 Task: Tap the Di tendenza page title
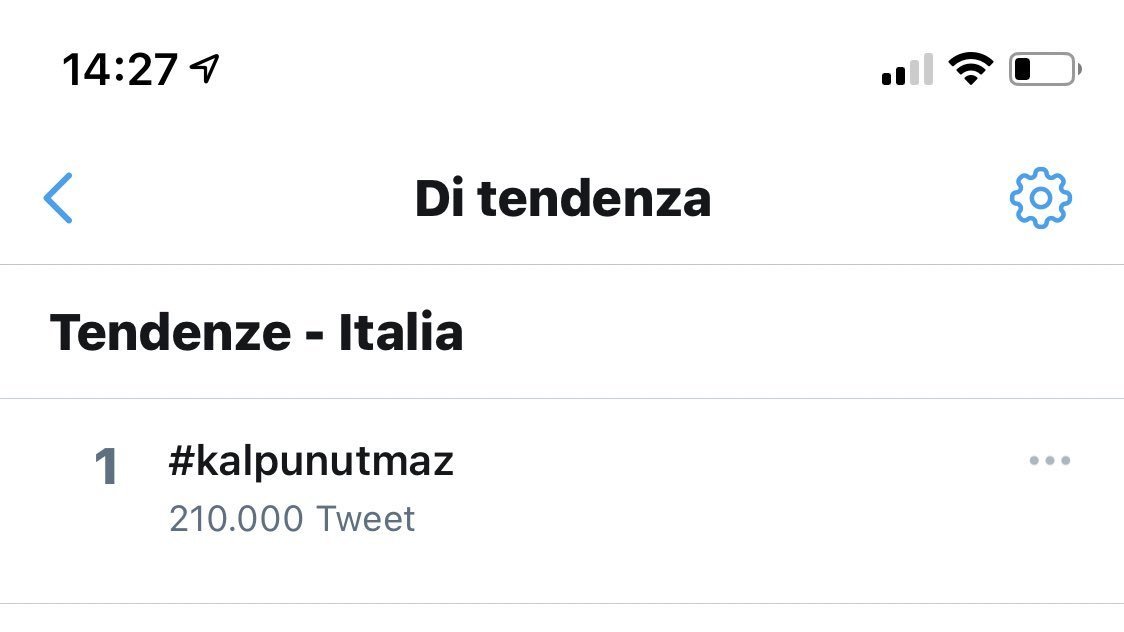click(x=562, y=199)
